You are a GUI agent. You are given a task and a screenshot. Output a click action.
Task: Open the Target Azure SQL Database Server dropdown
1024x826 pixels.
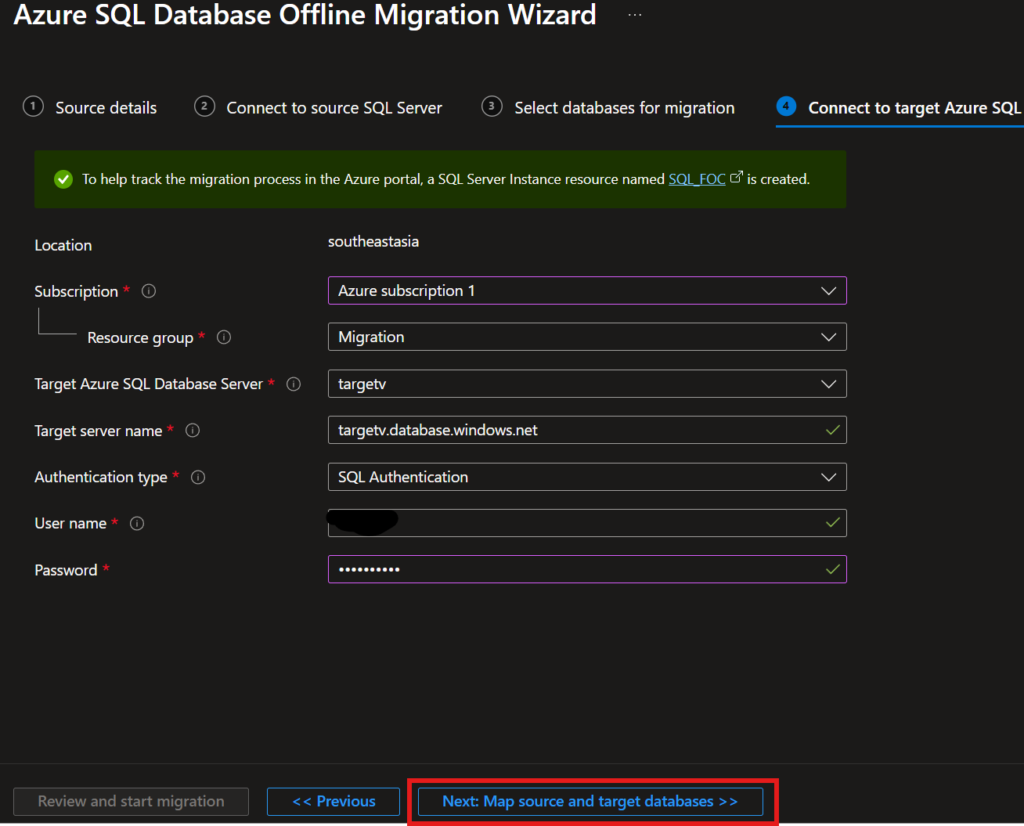[586, 384]
